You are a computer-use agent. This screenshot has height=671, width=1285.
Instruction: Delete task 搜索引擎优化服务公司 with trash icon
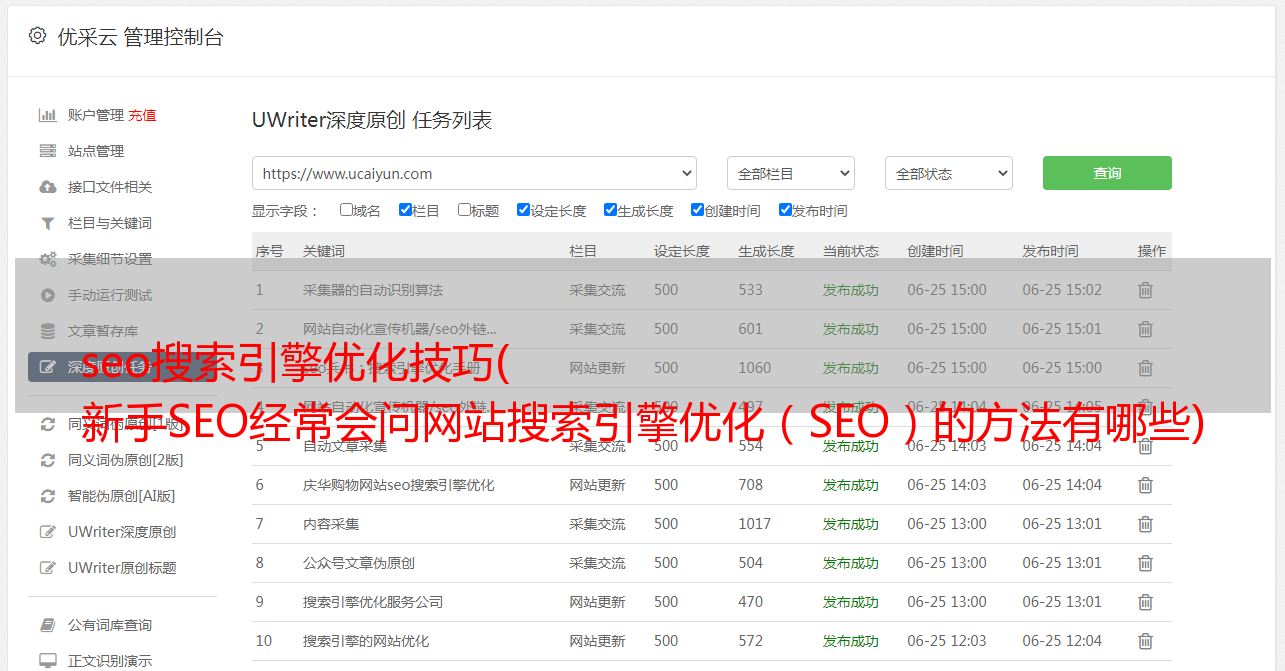click(x=1145, y=602)
